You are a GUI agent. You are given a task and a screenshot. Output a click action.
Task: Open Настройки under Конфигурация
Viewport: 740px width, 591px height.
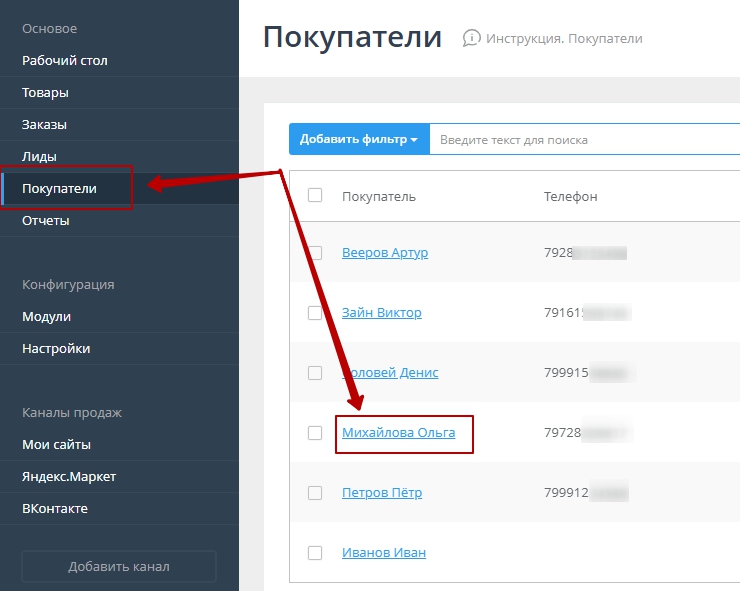56,349
